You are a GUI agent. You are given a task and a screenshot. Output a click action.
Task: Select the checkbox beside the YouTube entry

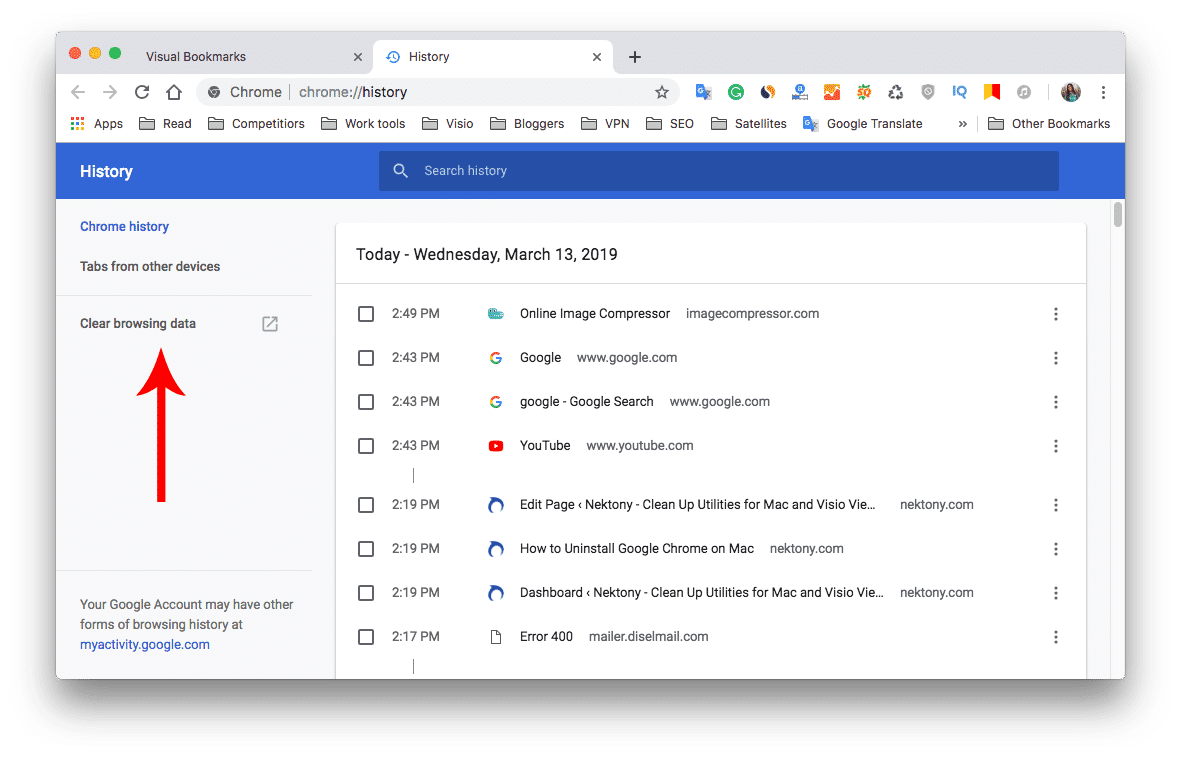coord(366,445)
